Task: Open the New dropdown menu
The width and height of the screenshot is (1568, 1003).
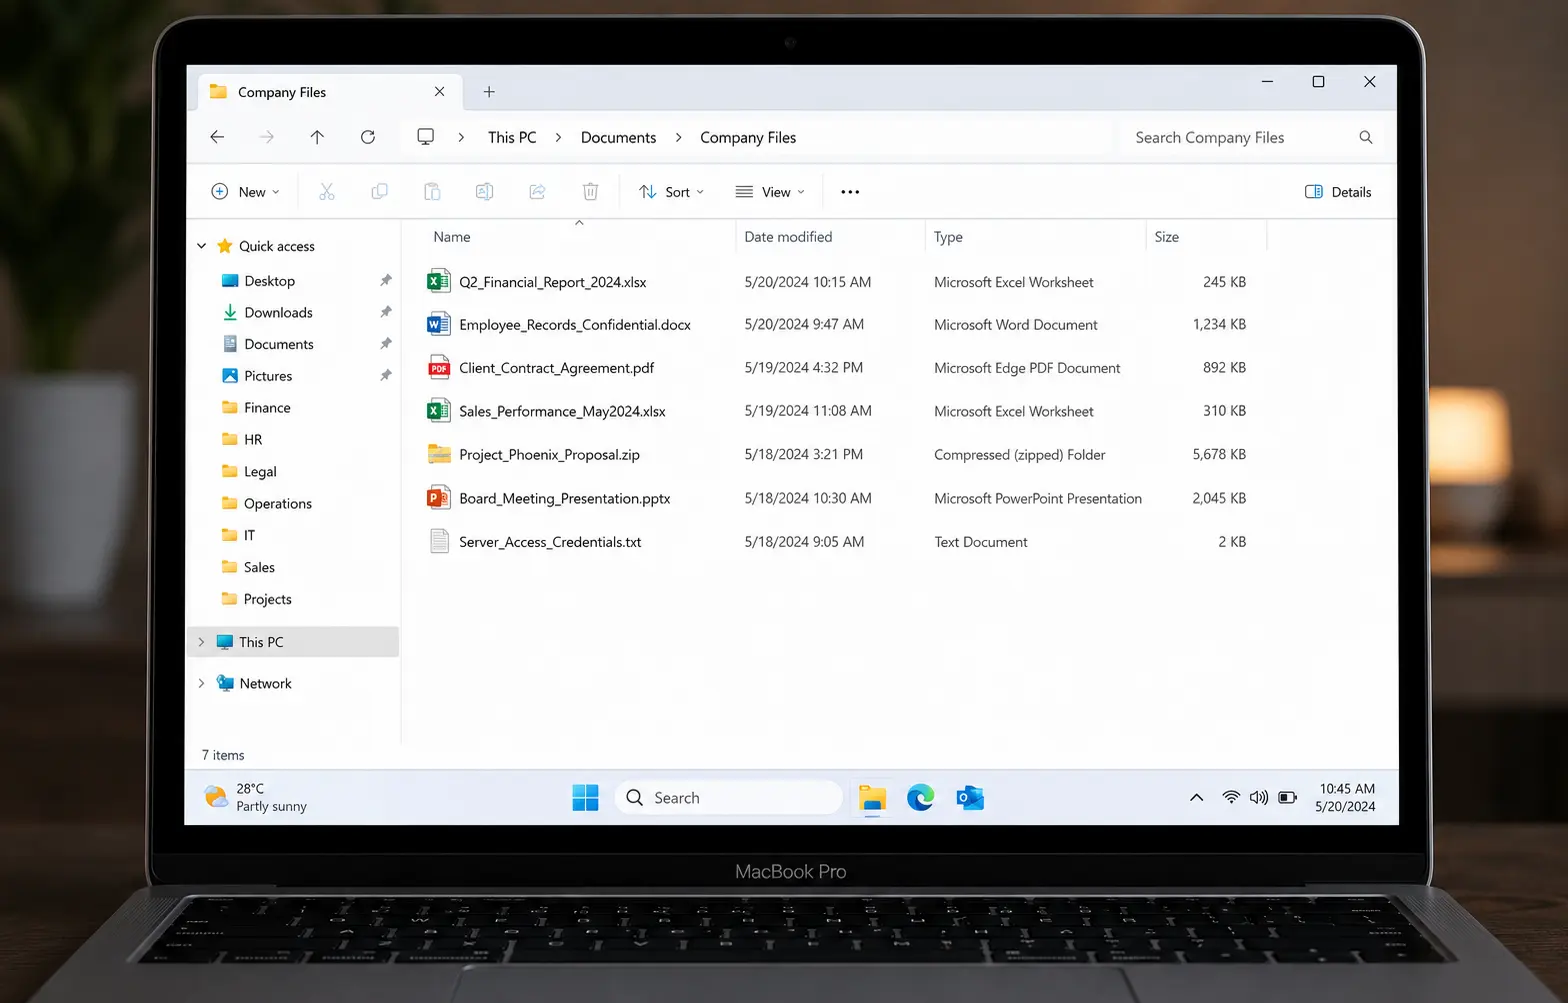Action: (245, 192)
